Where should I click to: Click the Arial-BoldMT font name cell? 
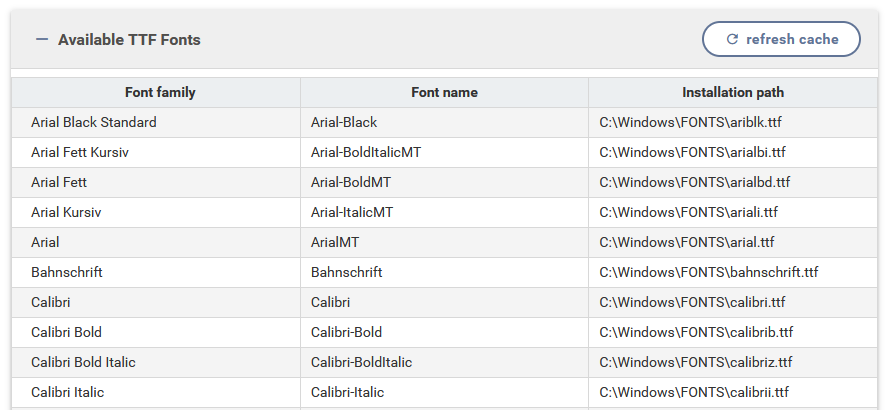pyautogui.click(x=351, y=182)
